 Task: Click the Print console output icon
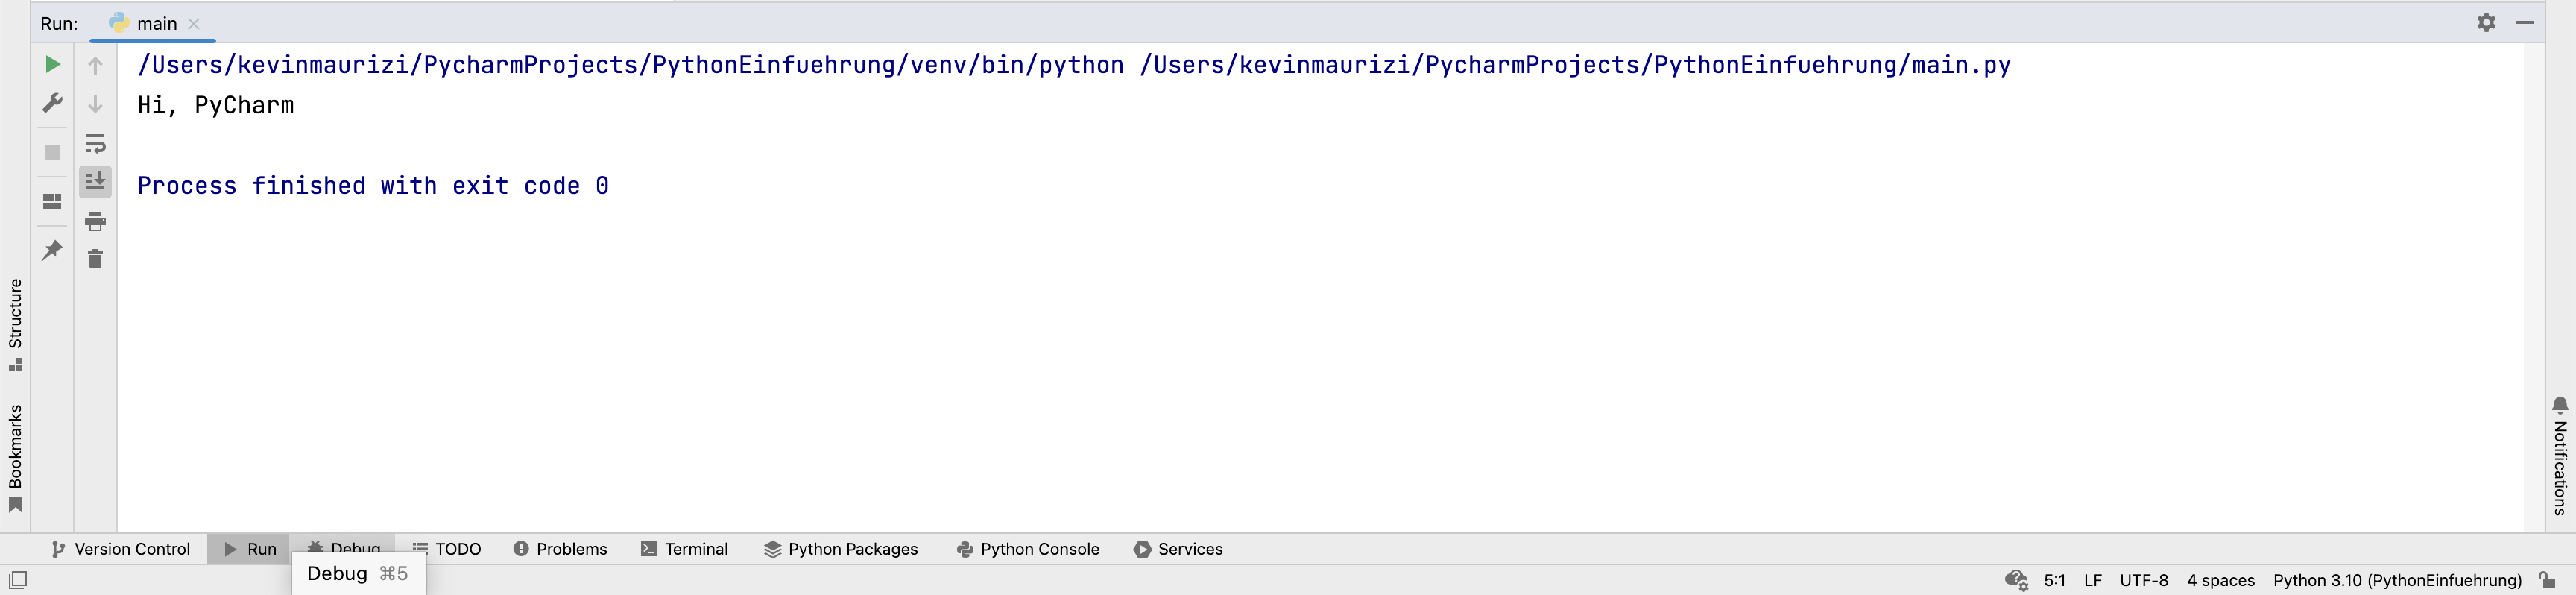coord(95,221)
